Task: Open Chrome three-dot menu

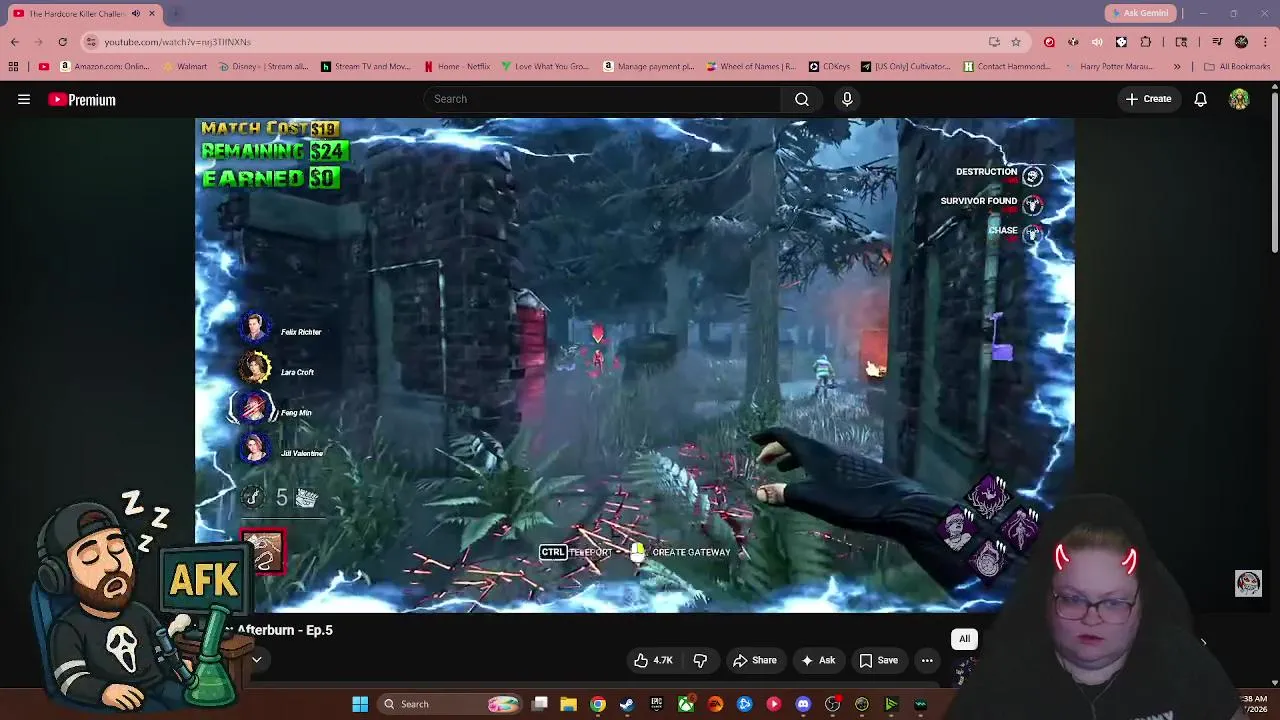Action: [1264, 42]
